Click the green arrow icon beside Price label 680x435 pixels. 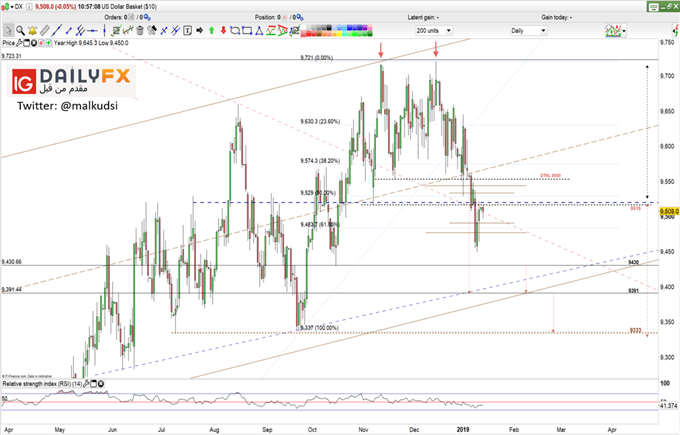(x=49, y=43)
